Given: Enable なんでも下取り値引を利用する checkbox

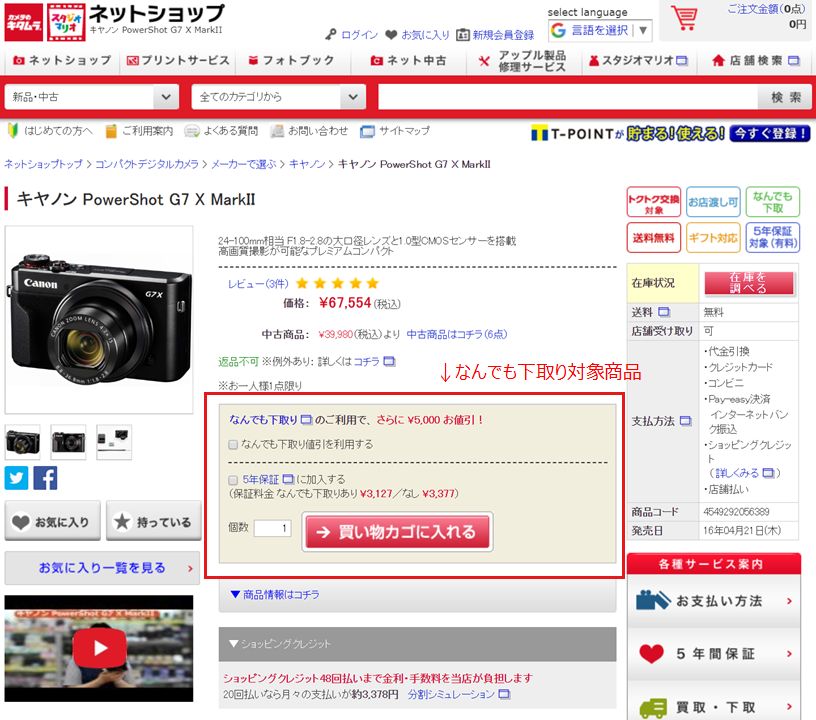Looking at the screenshot, I should point(233,444).
